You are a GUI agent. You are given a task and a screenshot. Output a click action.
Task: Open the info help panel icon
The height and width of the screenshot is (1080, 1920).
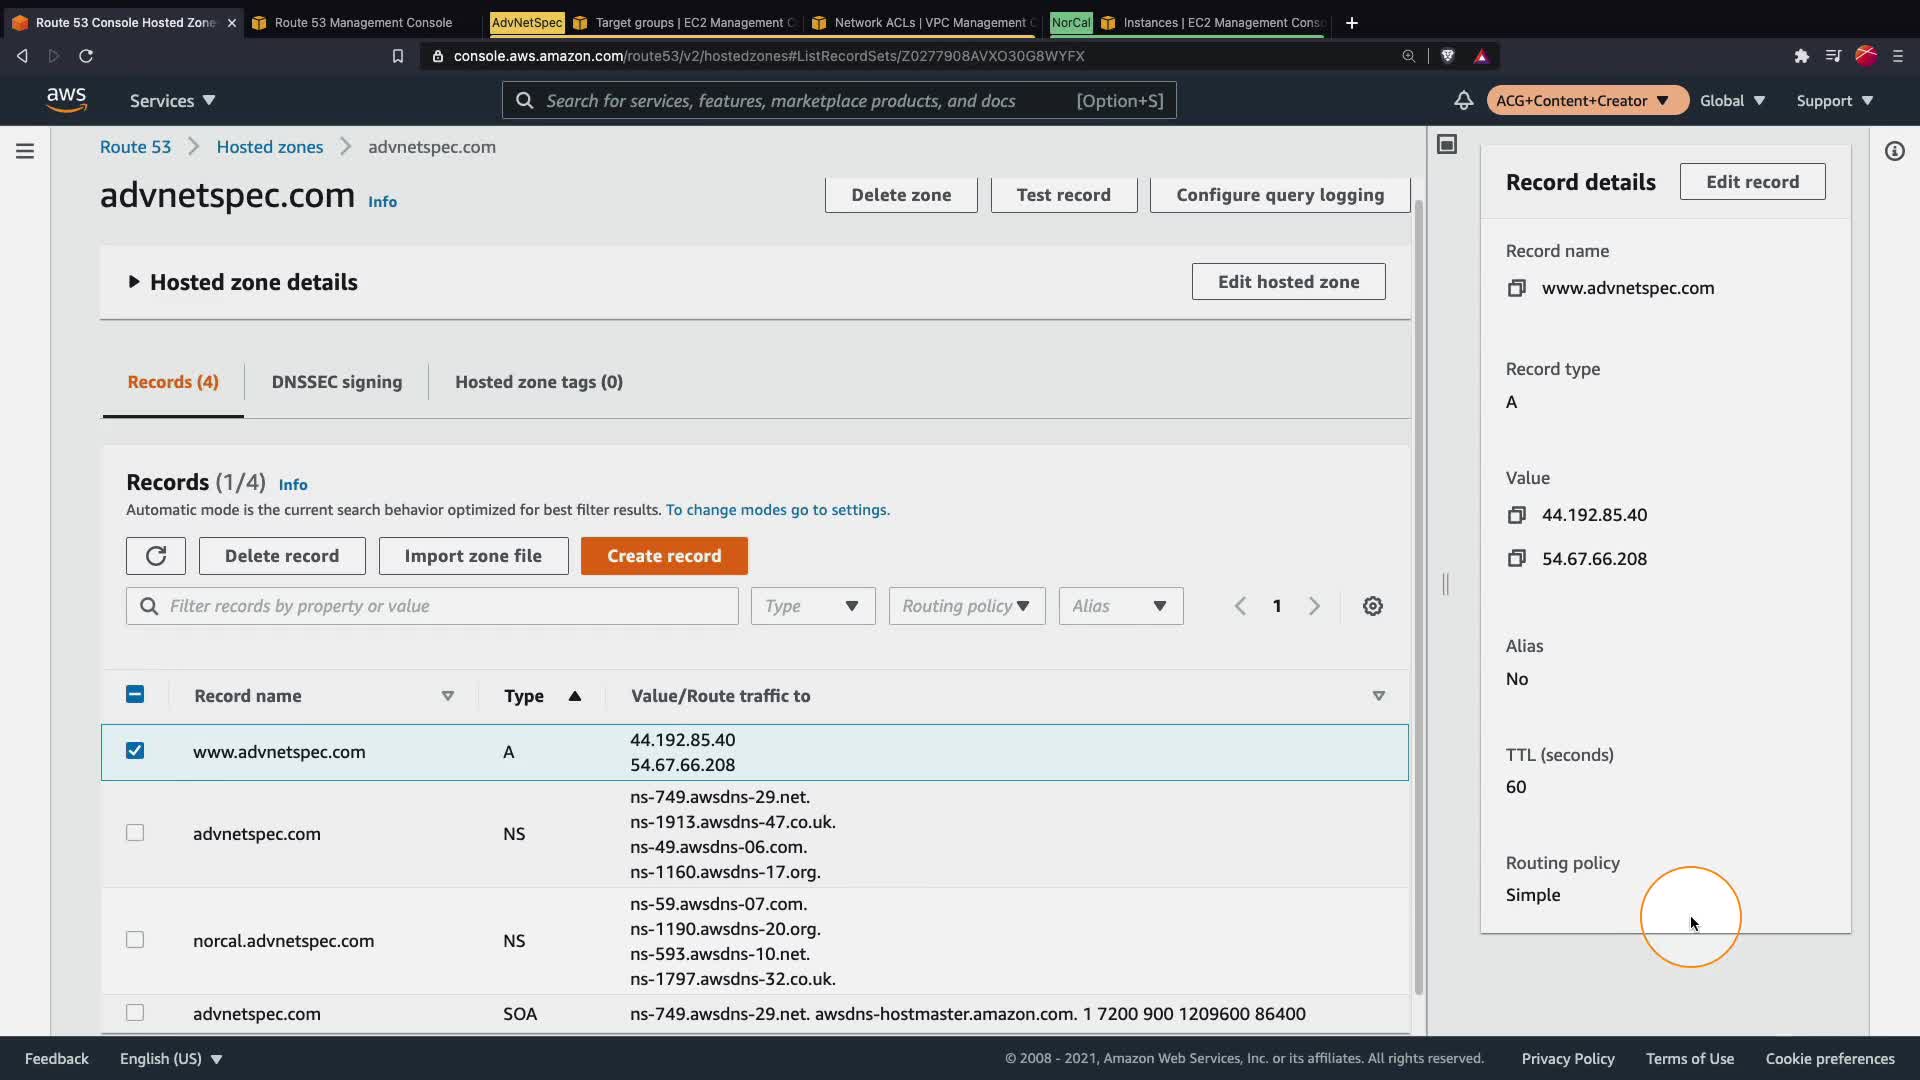pos(1894,151)
